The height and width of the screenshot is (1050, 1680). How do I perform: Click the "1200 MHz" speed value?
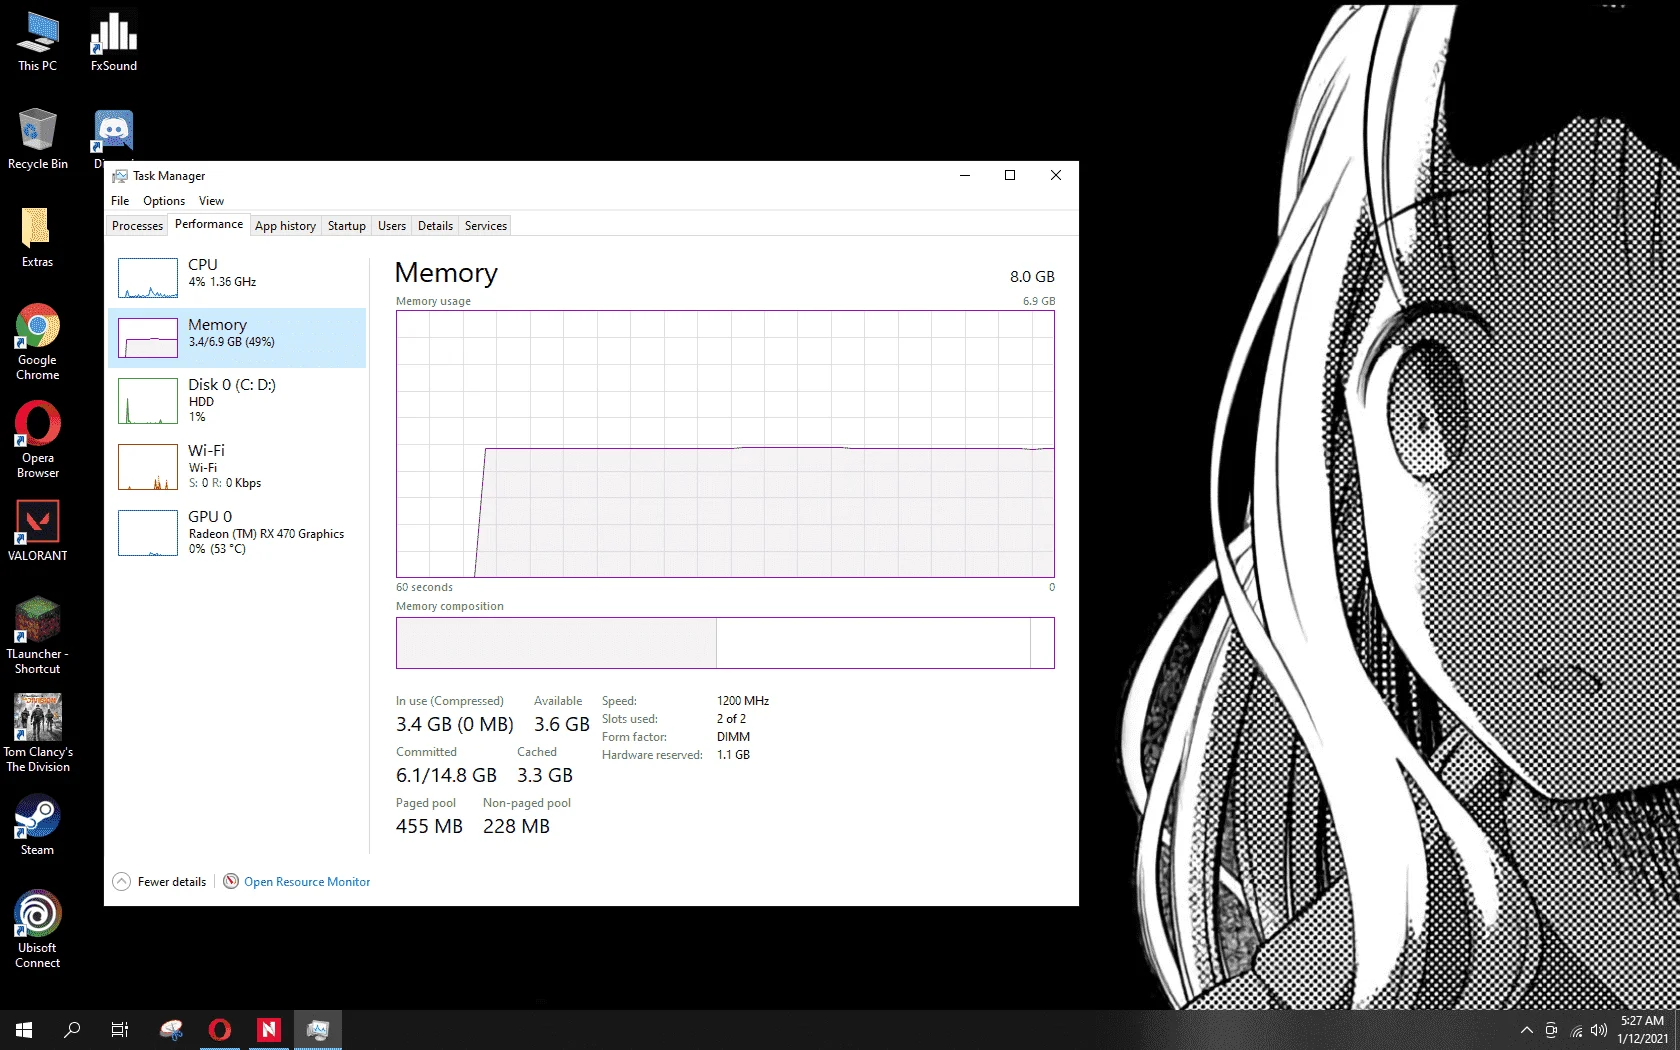click(x=743, y=701)
